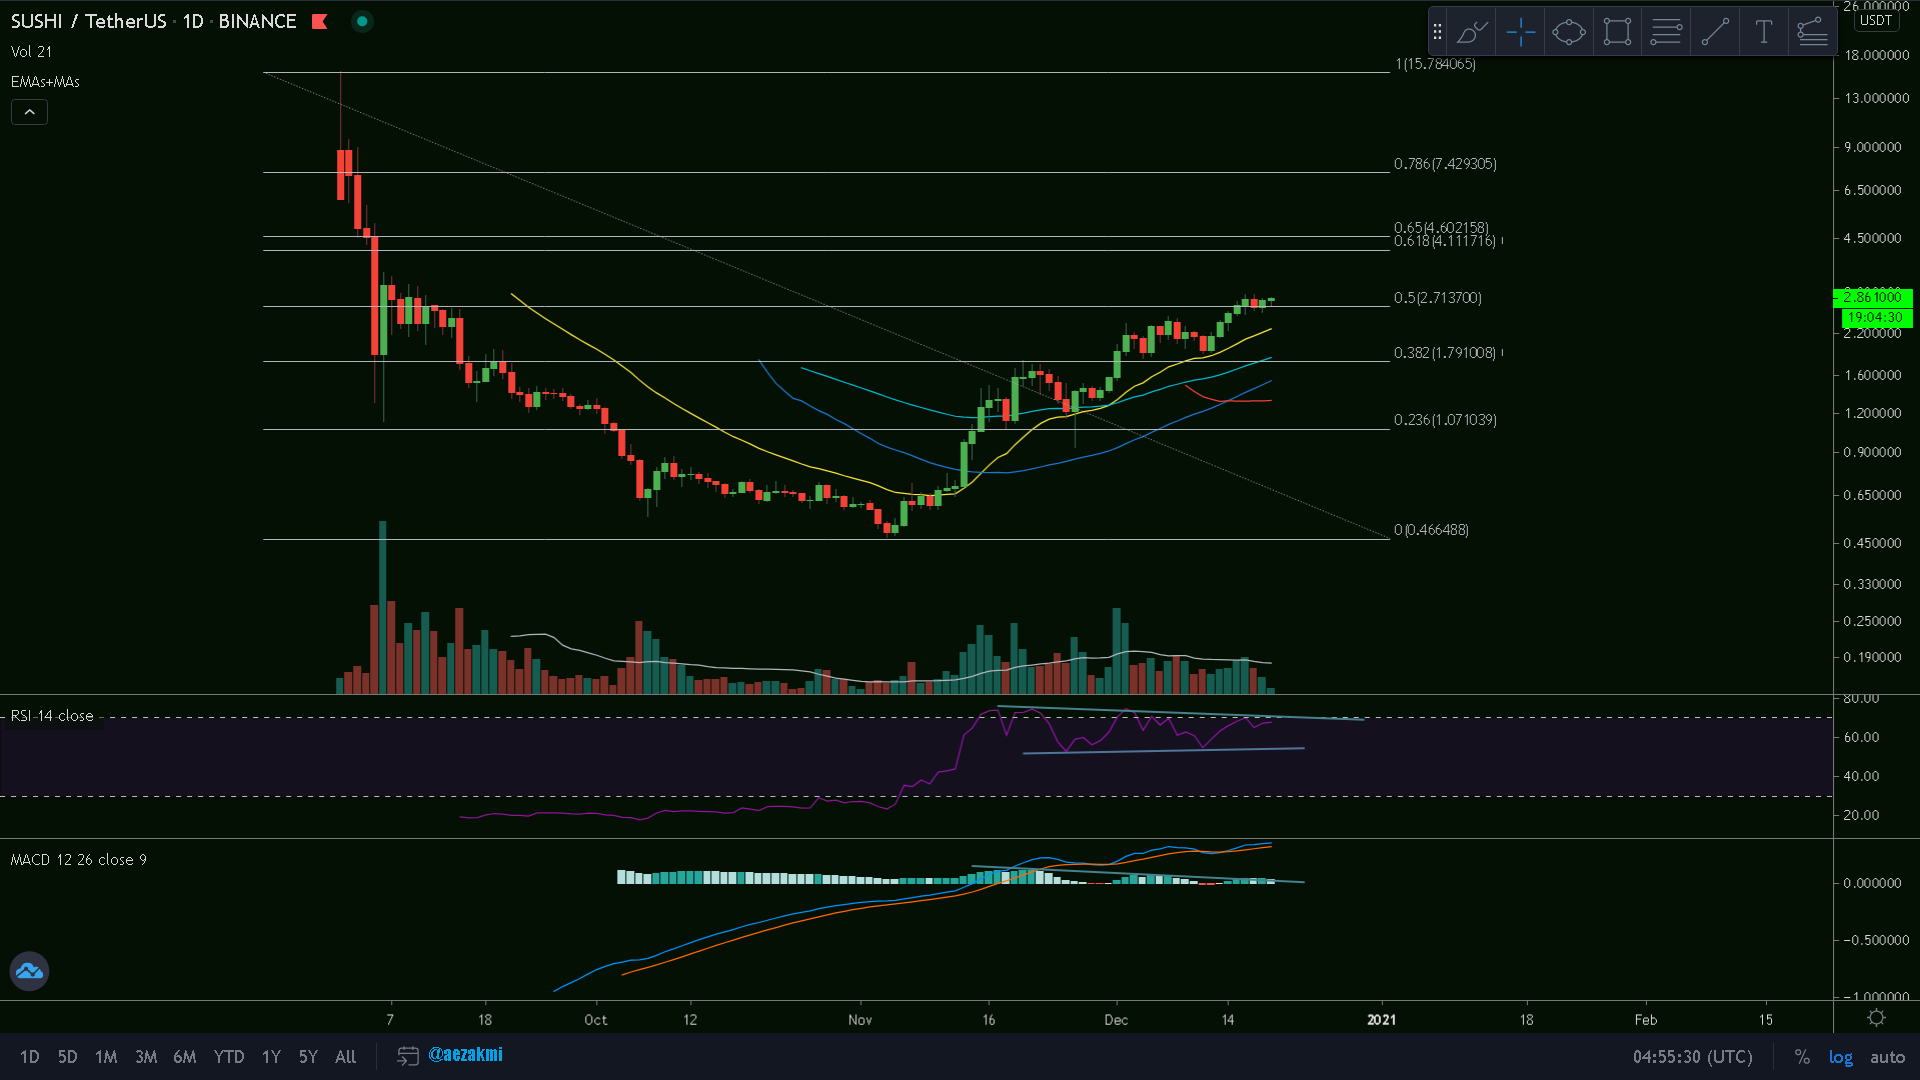Switch to YTD time range
Screen dimensions: 1920x1080
pos(228,1057)
